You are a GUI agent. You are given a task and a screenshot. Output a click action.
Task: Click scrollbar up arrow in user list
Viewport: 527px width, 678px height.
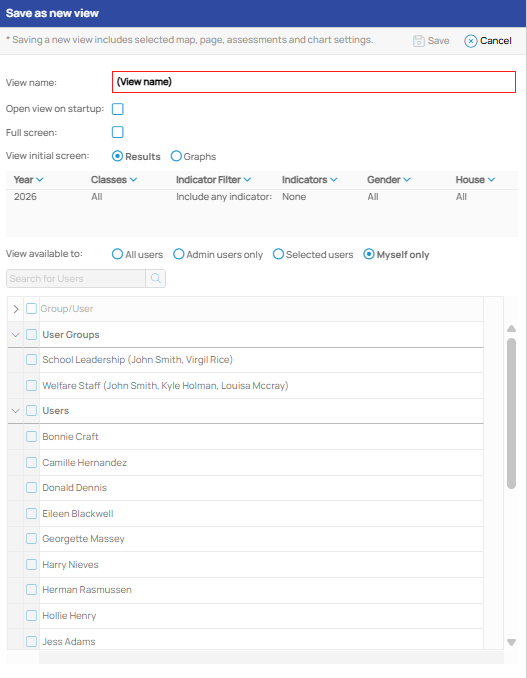point(511,329)
